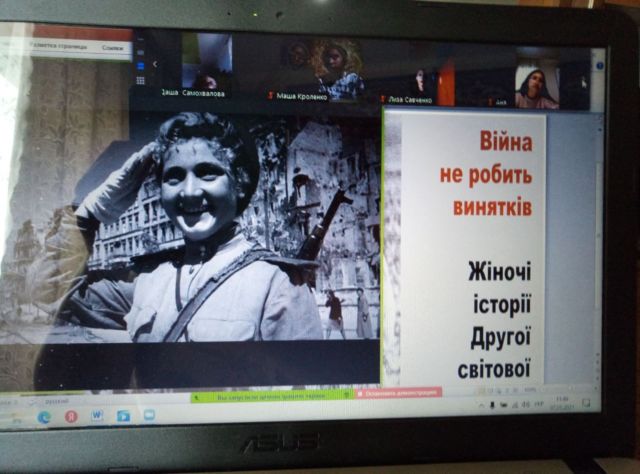This screenshot has height=474, width=640.
Task: Open Microsoft Edge from the taskbar
Action: tap(44, 417)
